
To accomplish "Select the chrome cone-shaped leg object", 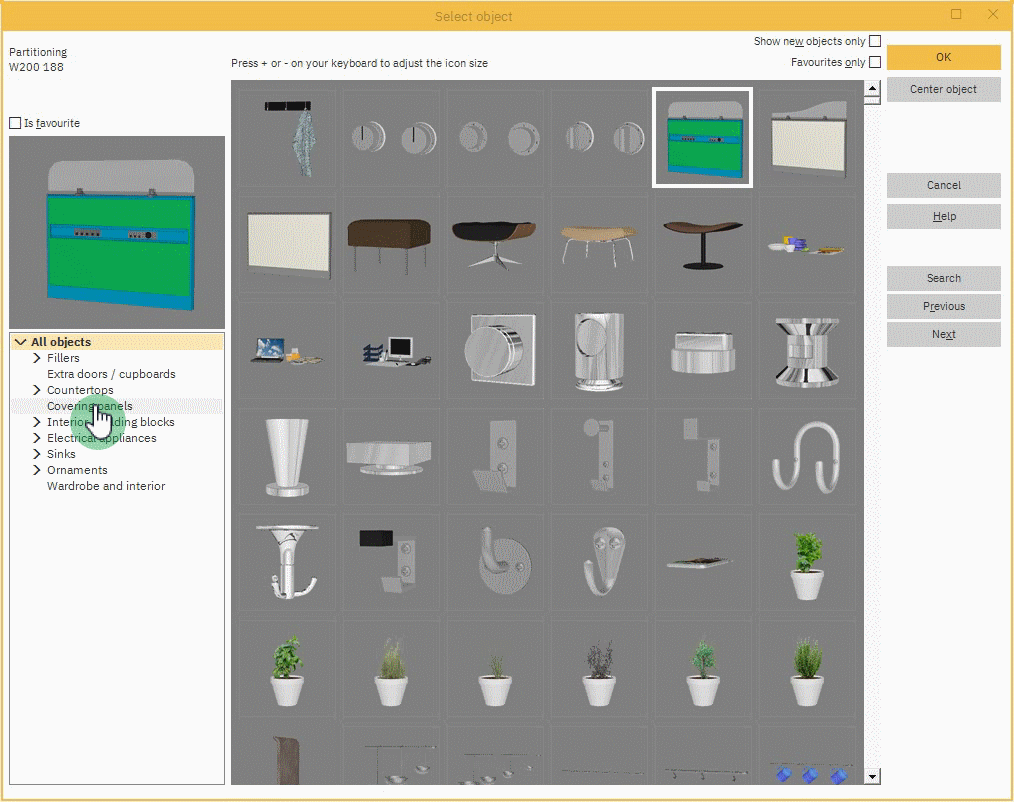I will 289,455.
